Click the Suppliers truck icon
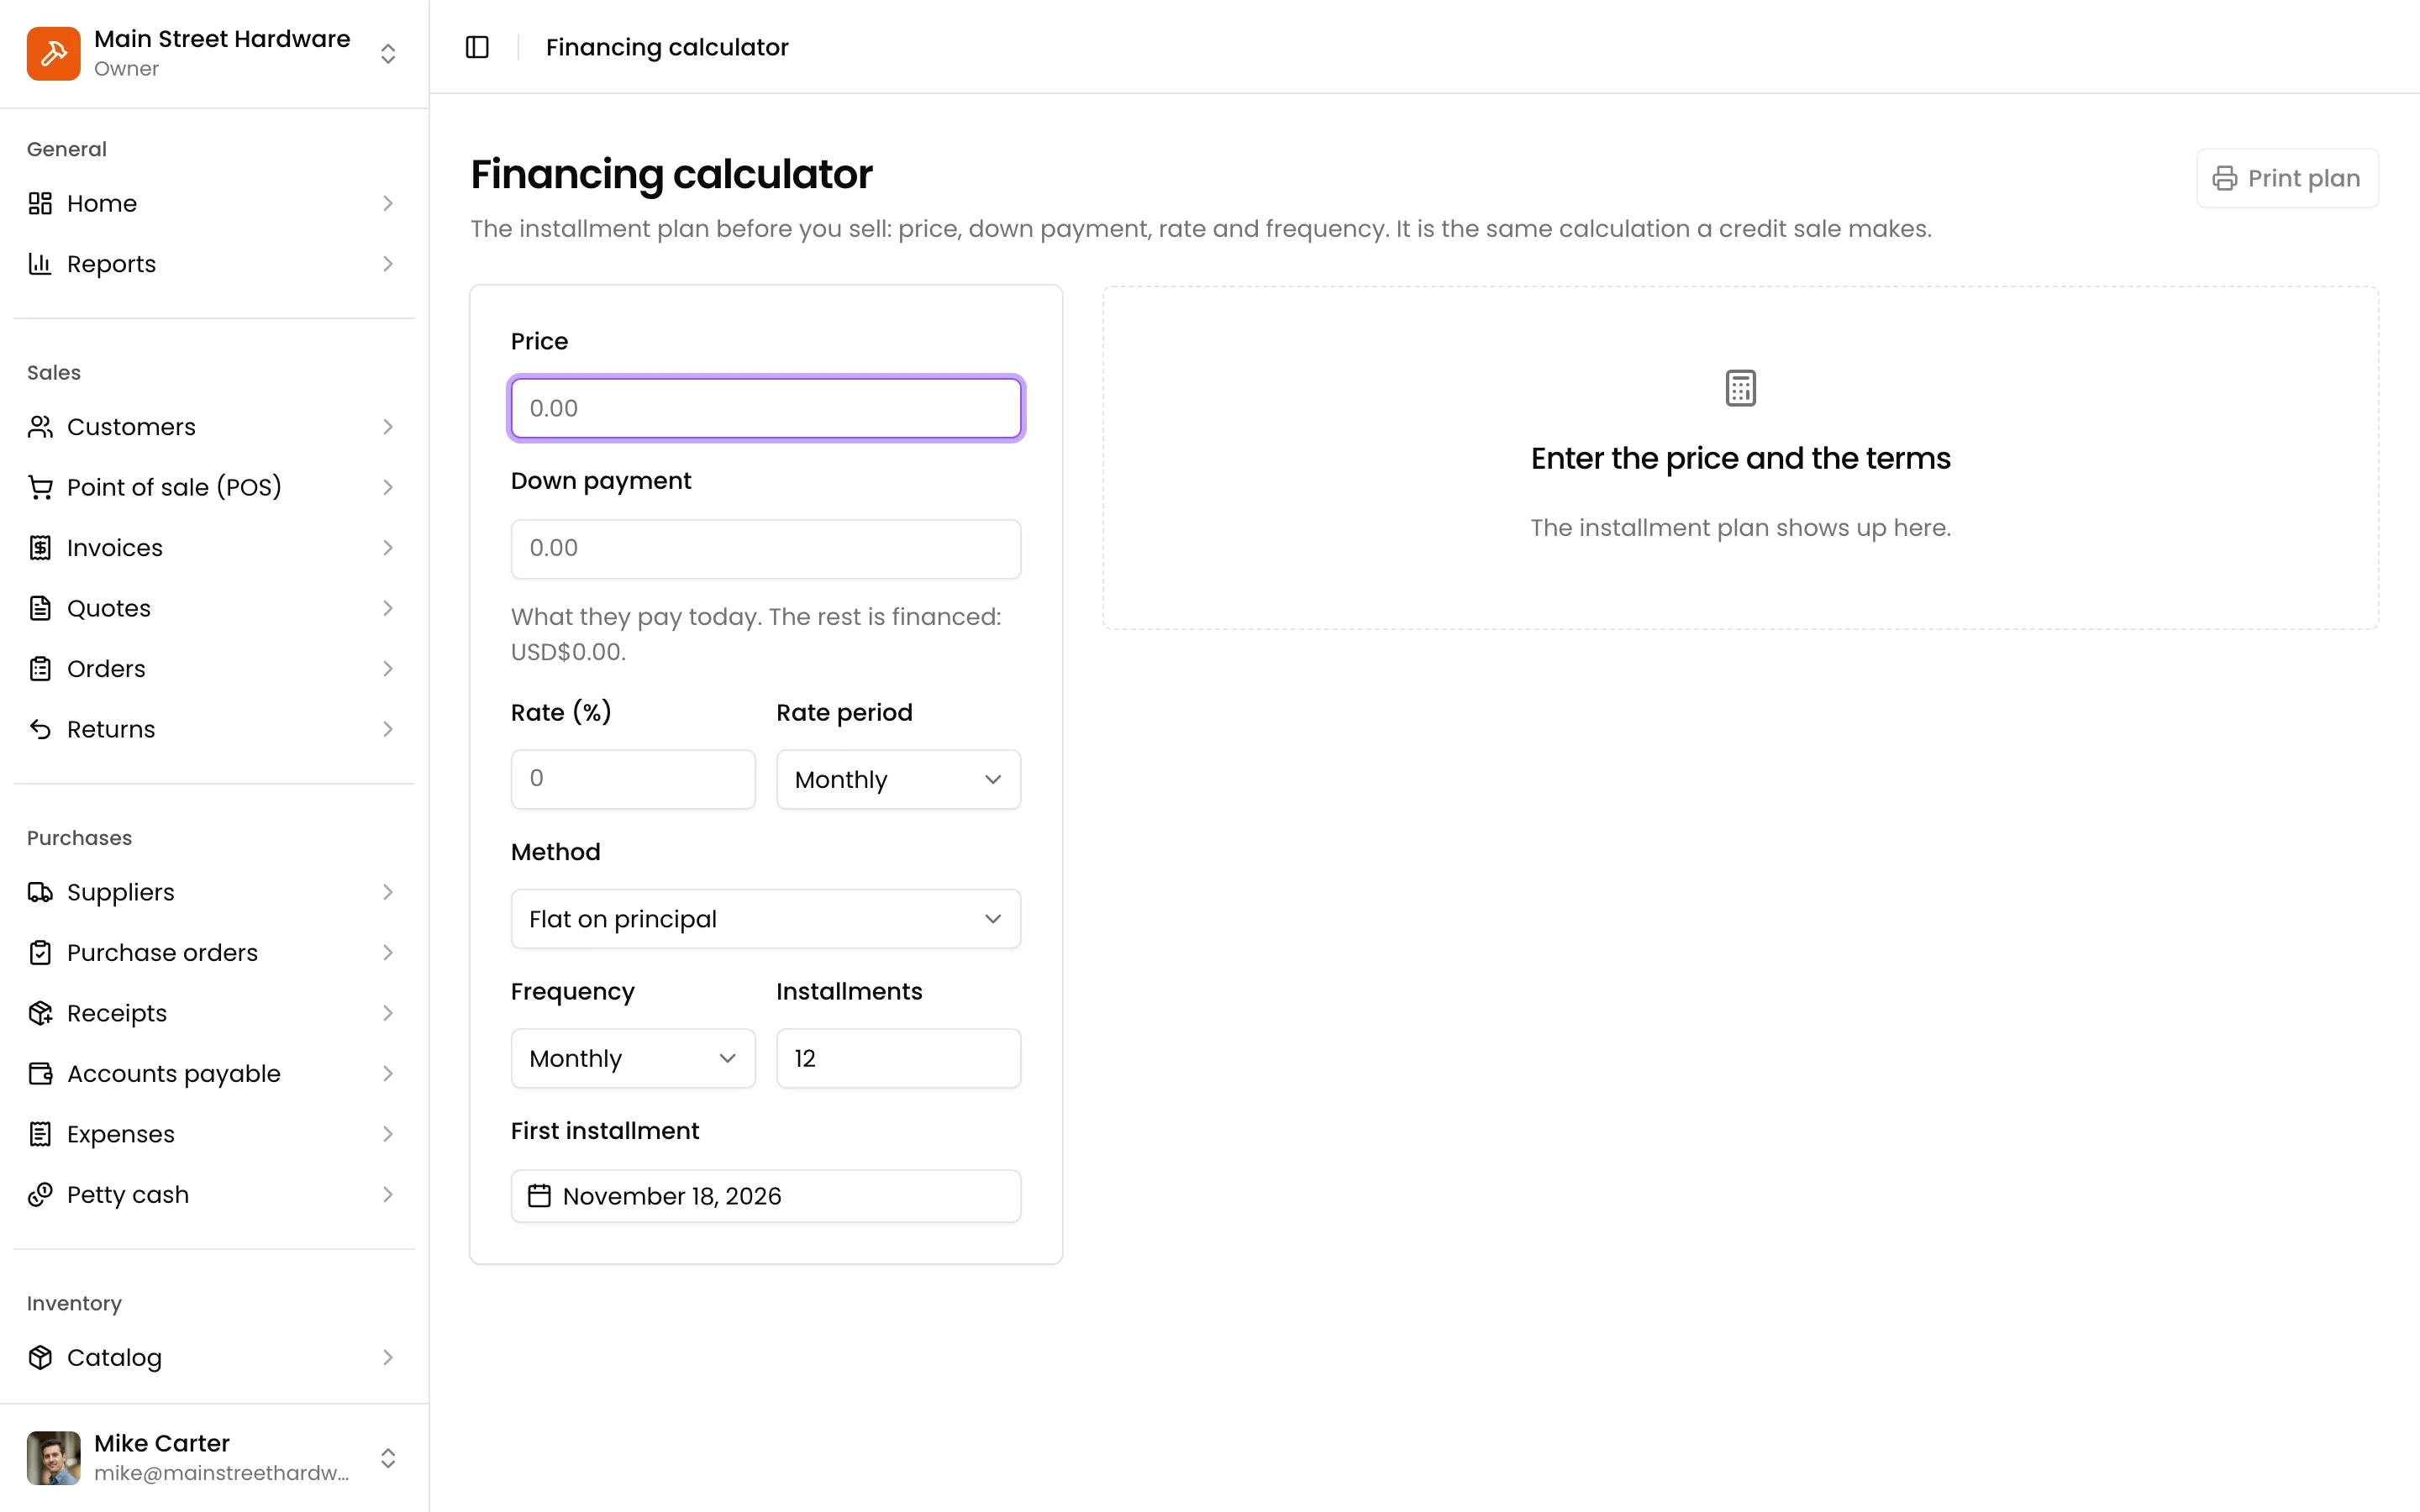This screenshot has height=1512, width=2420. point(40,892)
